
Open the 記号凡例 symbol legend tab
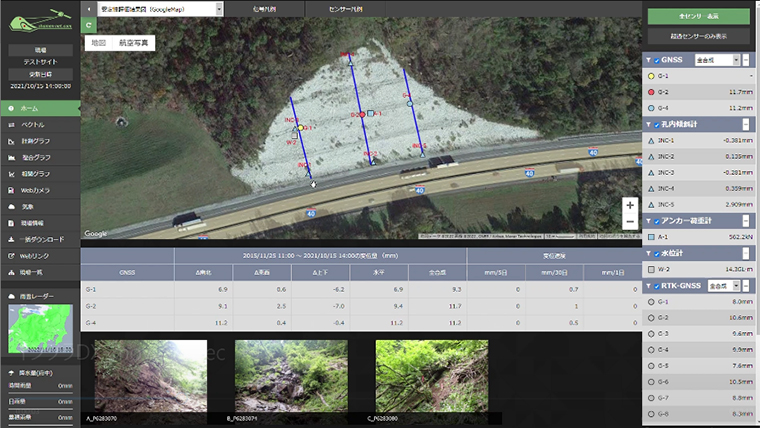tap(265, 9)
